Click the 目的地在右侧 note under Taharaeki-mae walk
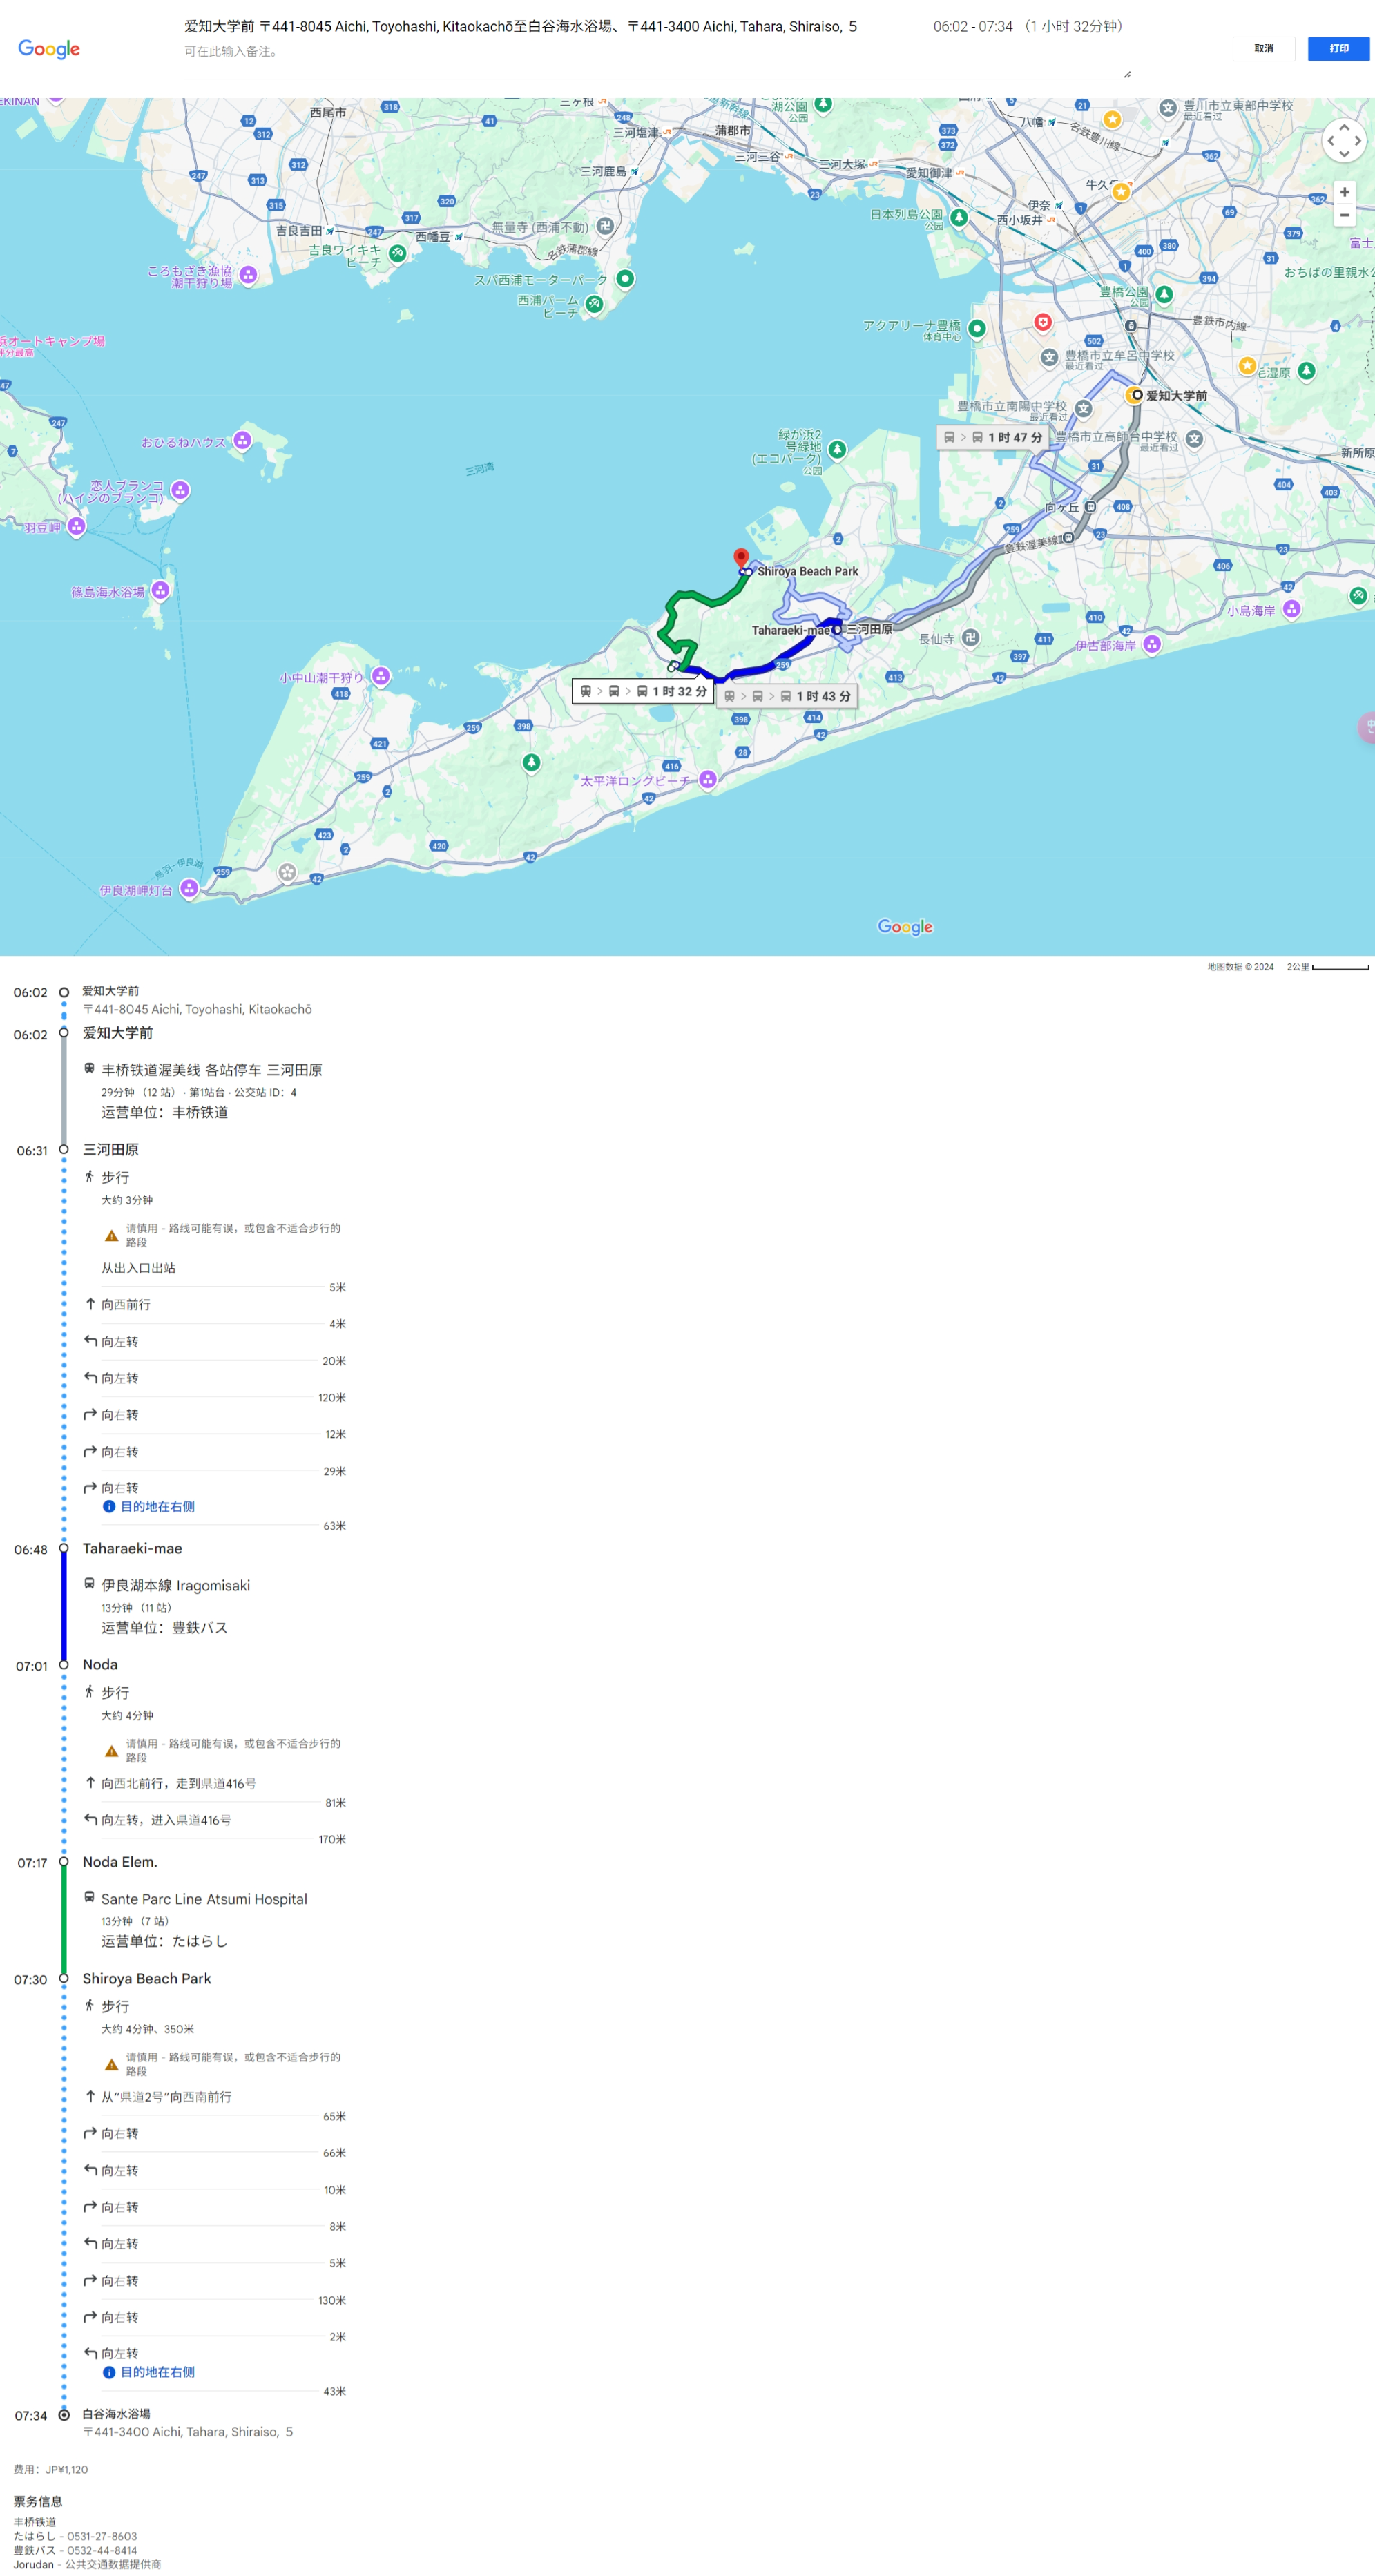Image resolution: width=1375 pixels, height=2576 pixels. click(x=149, y=1507)
